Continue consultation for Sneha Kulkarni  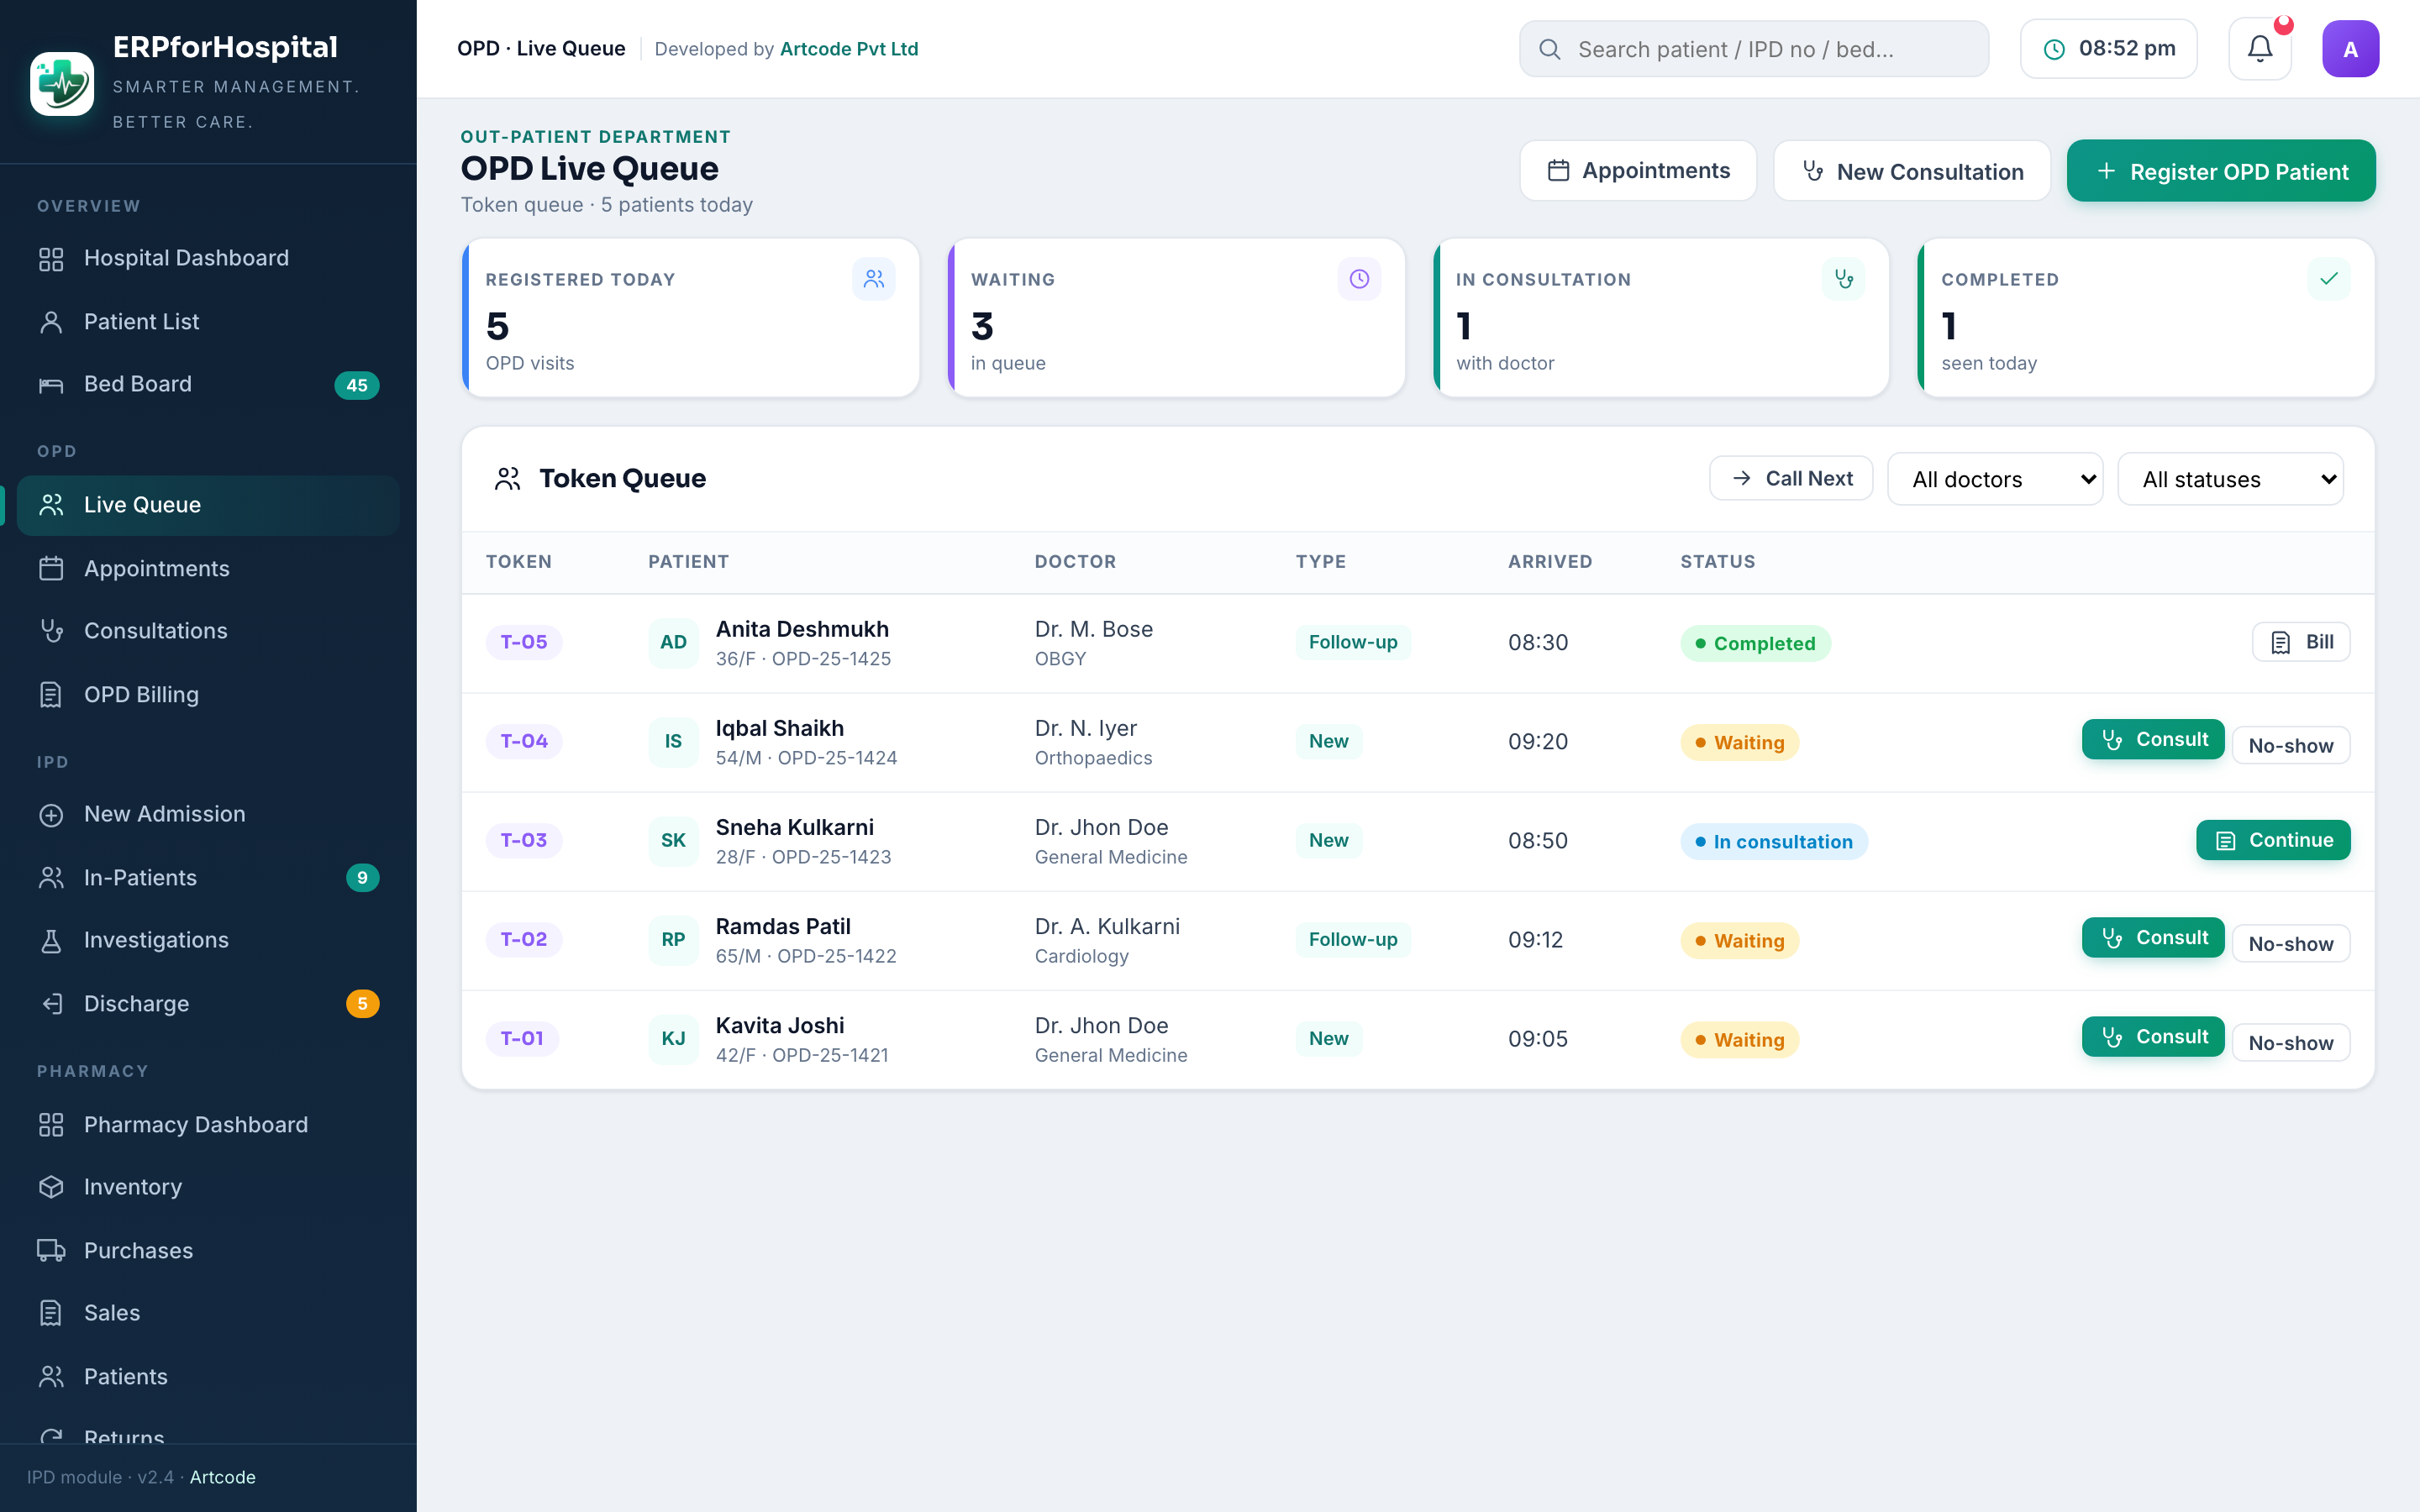coord(2273,840)
